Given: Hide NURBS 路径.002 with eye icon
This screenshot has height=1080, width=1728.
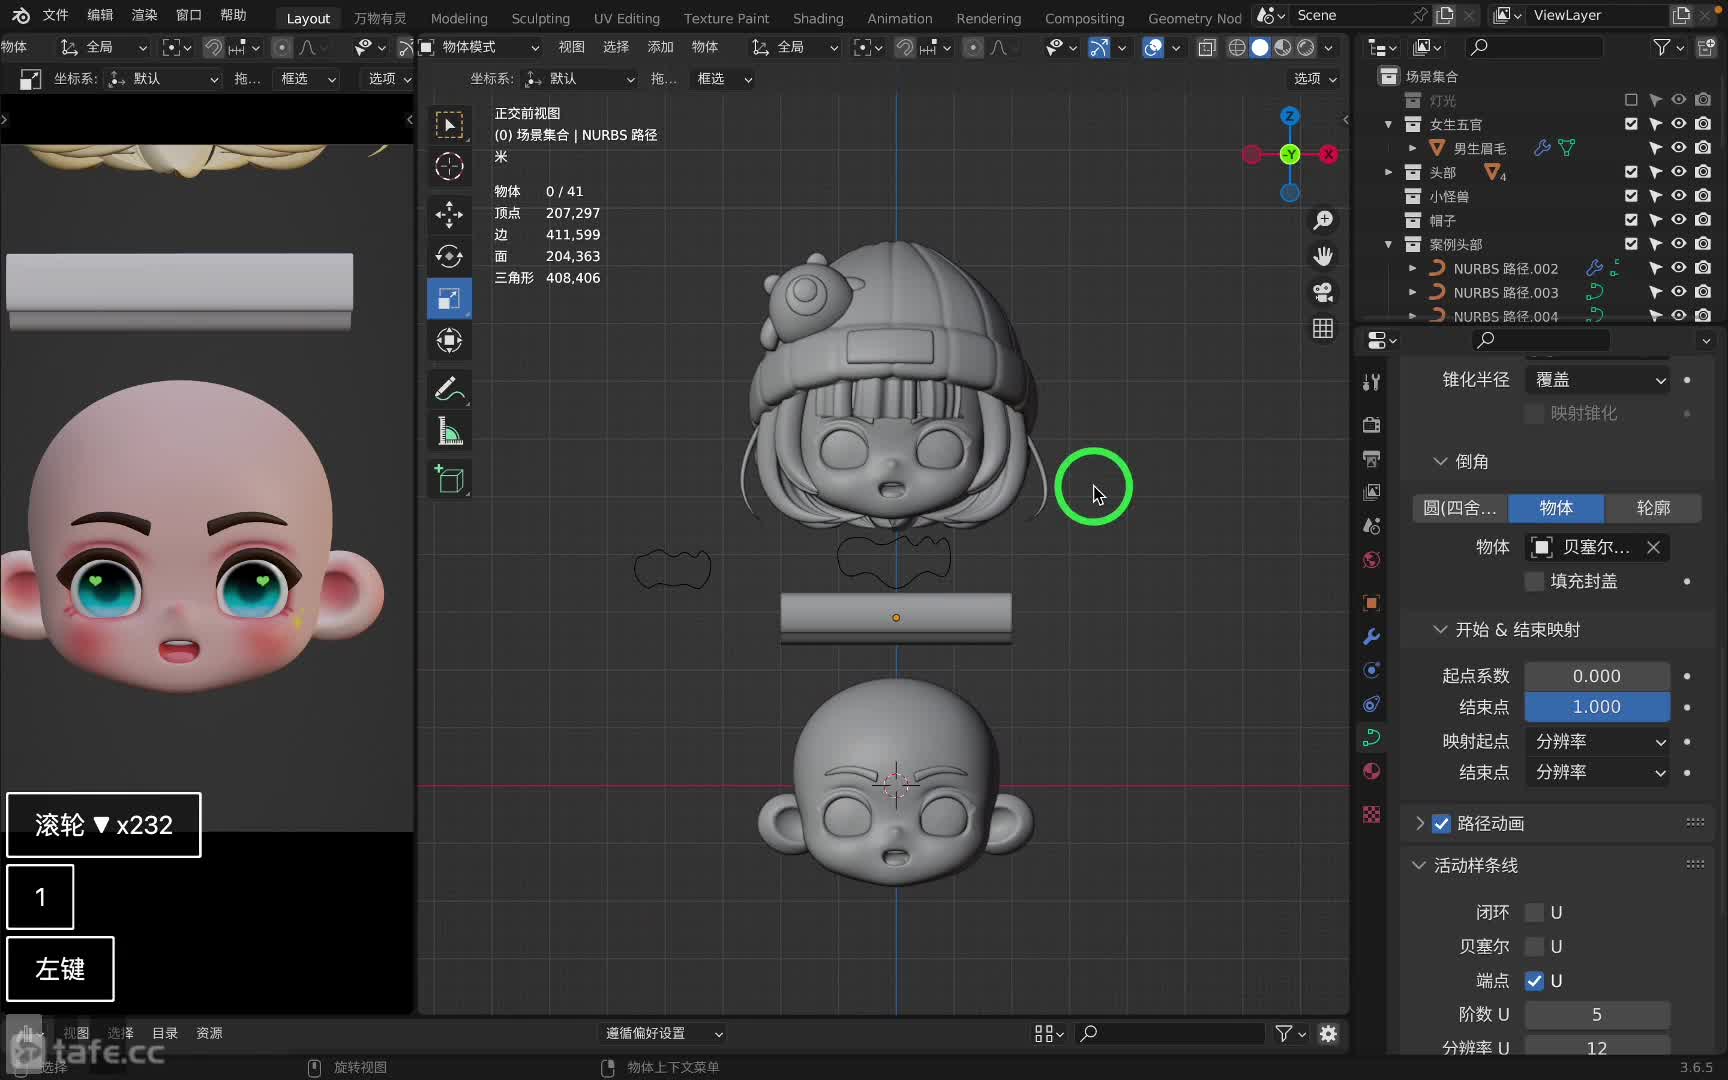Looking at the screenshot, I should click(x=1679, y=268).
